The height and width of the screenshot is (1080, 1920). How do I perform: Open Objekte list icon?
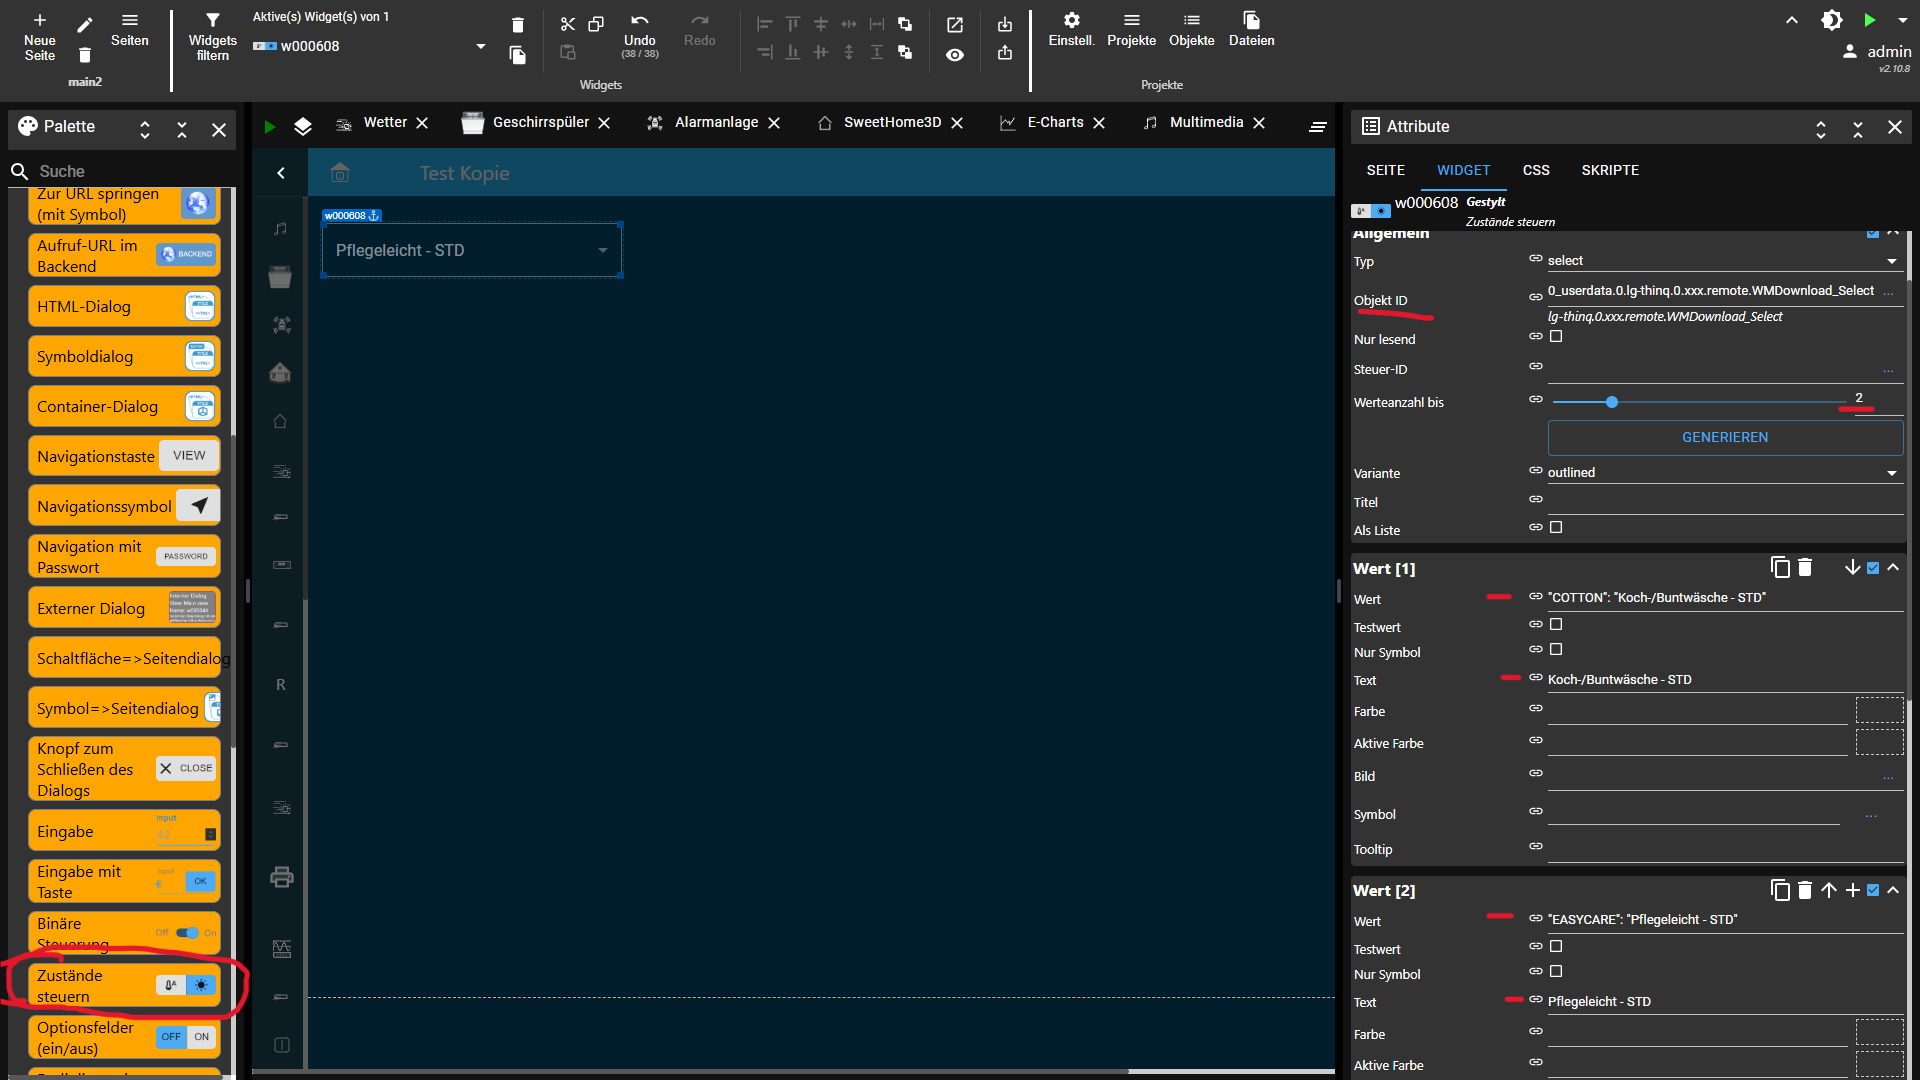pos(1191,20)
